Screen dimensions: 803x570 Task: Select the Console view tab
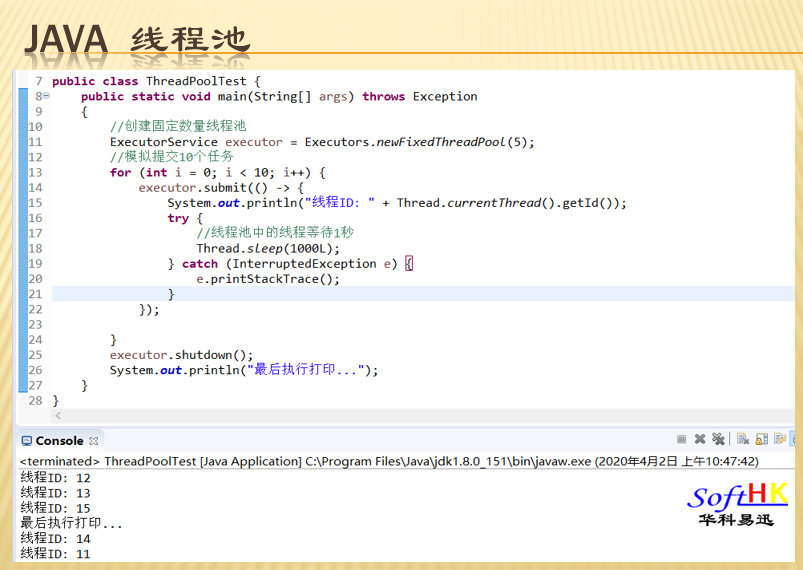(59, 440)
